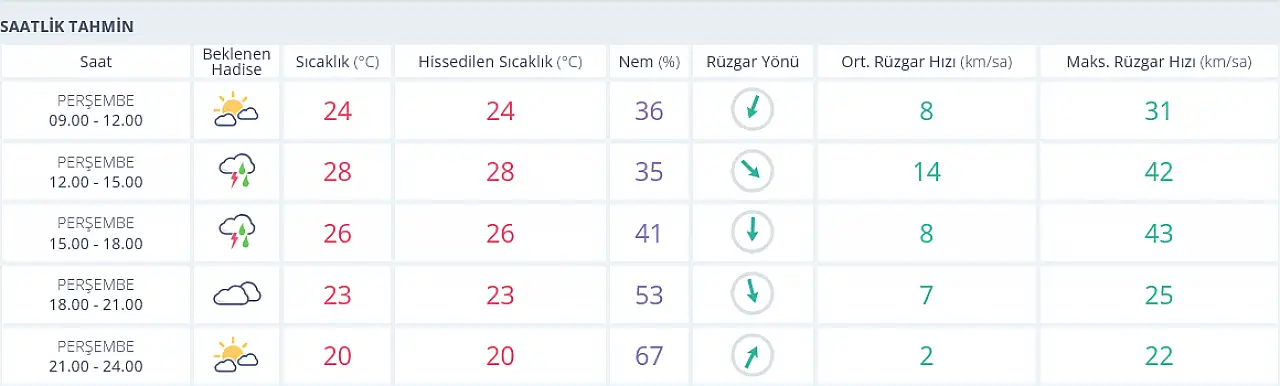This screenshot has width=1280, height=386.
Task: Click the thunderstorm icon for 15.00 - 18.00
Action: (237, 232)
